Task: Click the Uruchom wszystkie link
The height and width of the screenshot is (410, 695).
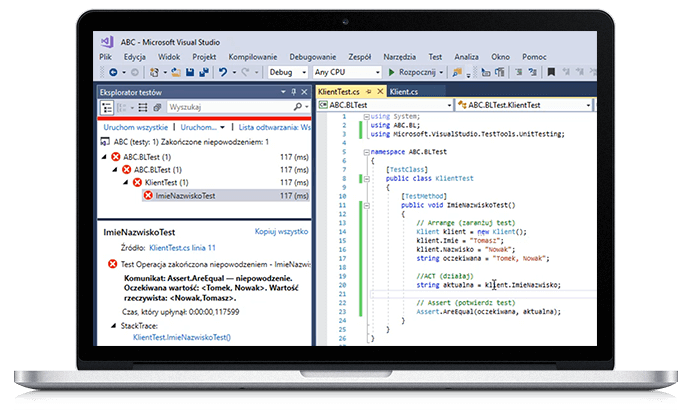Action: click(x=135, y=128)
